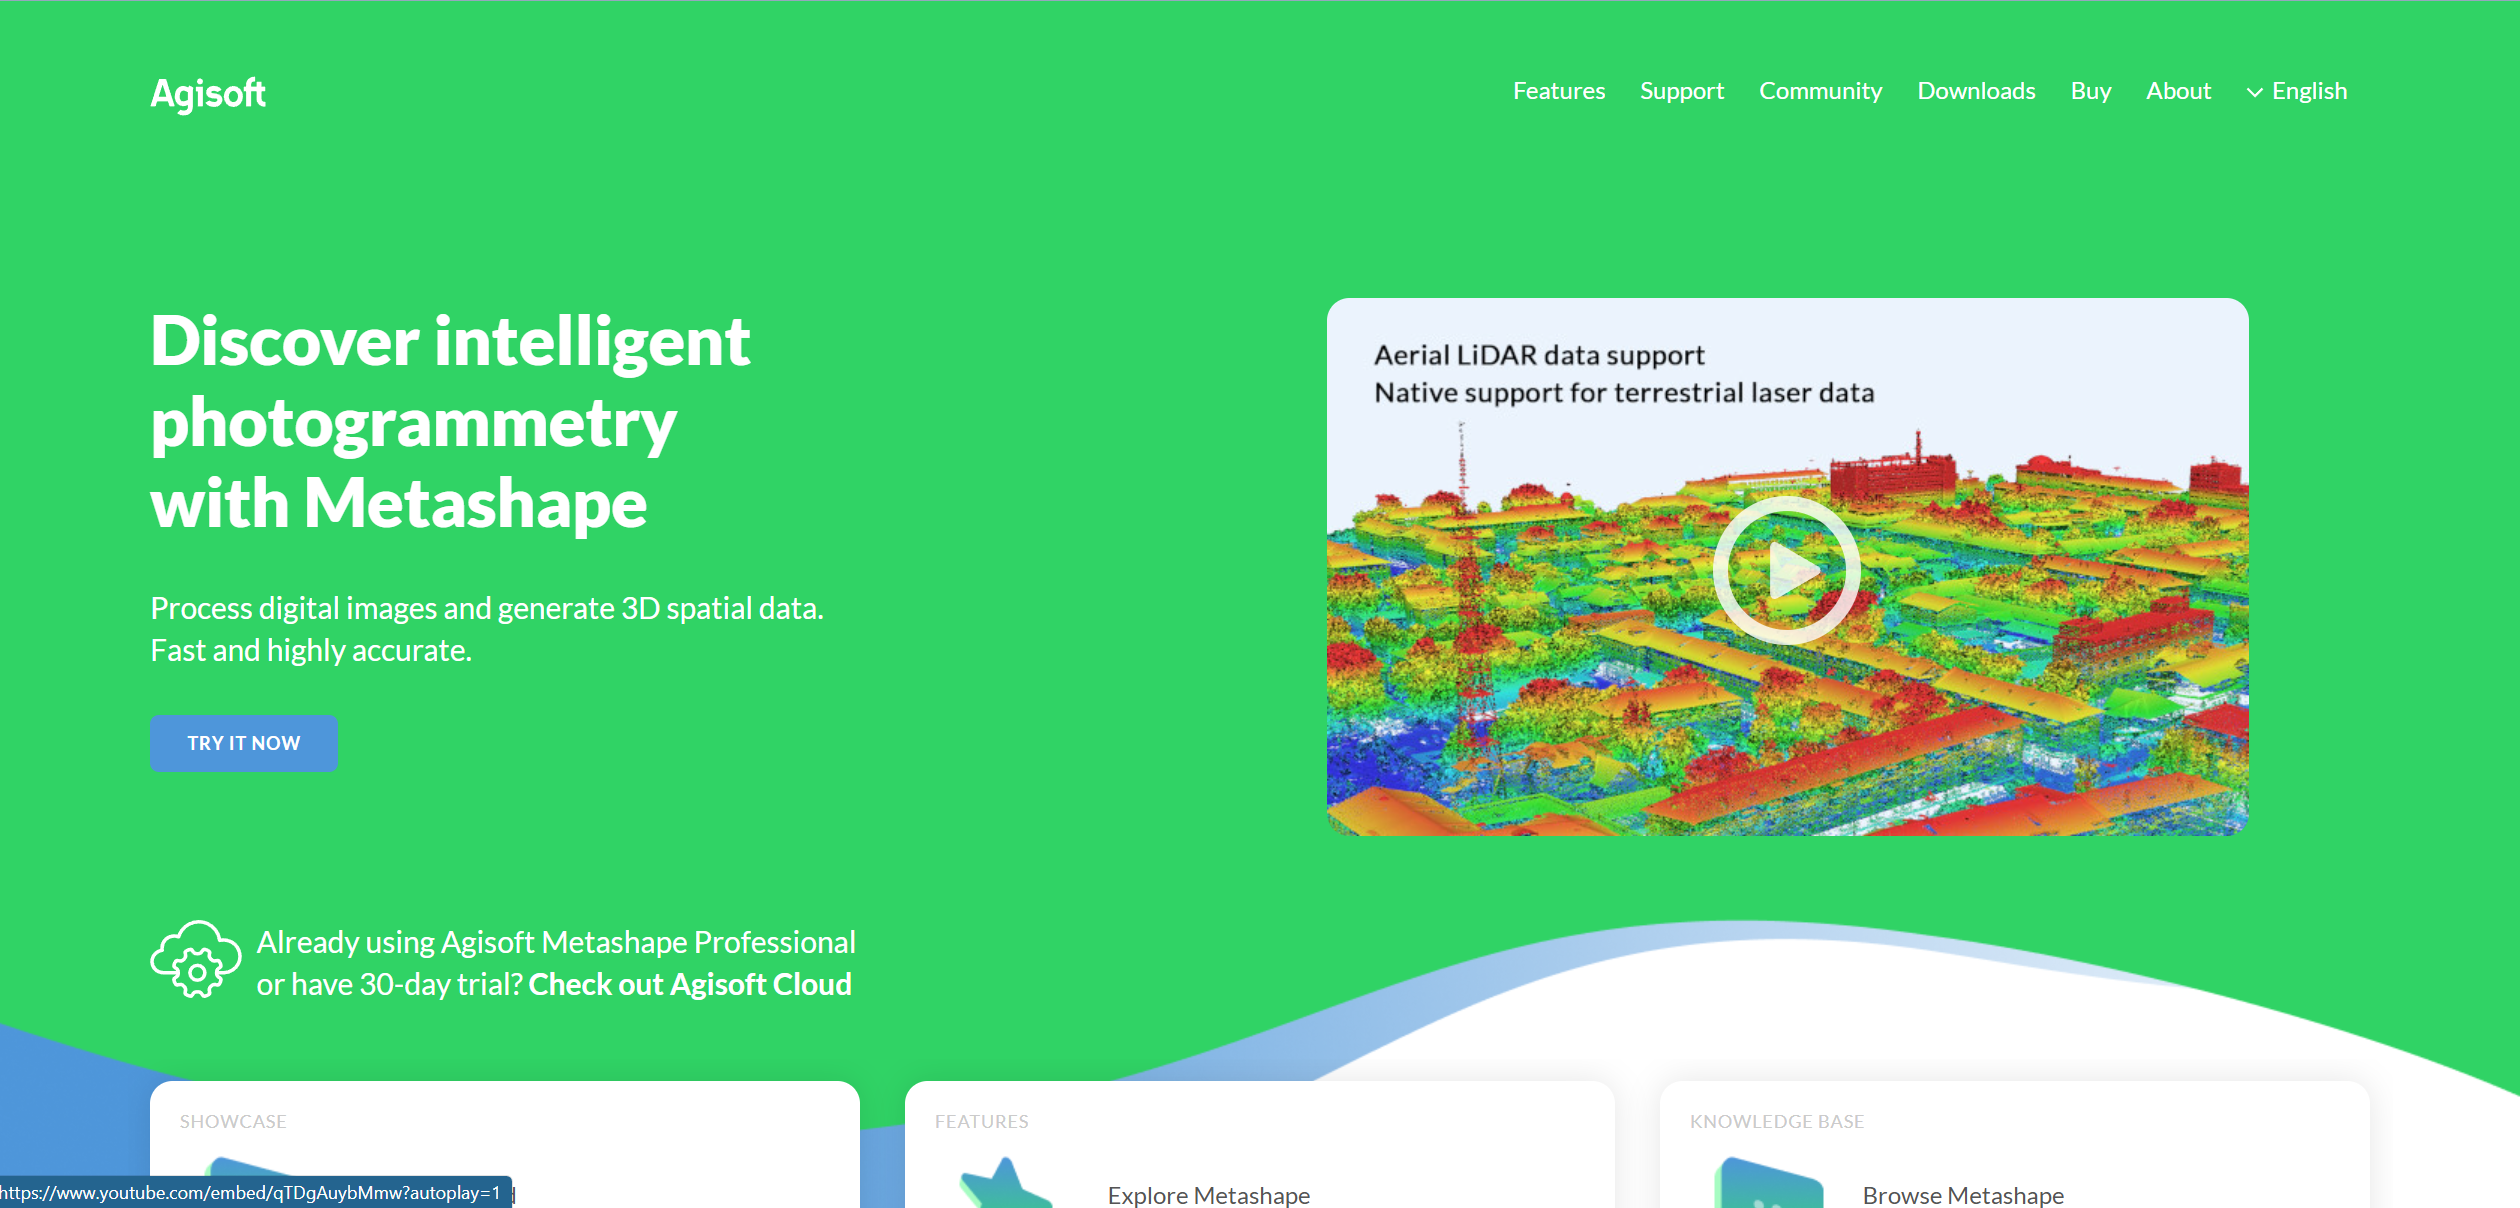Follow the Check out Agisoft Cloud link
This screenshot has height=1208, width=2520.
pos(689,985)
